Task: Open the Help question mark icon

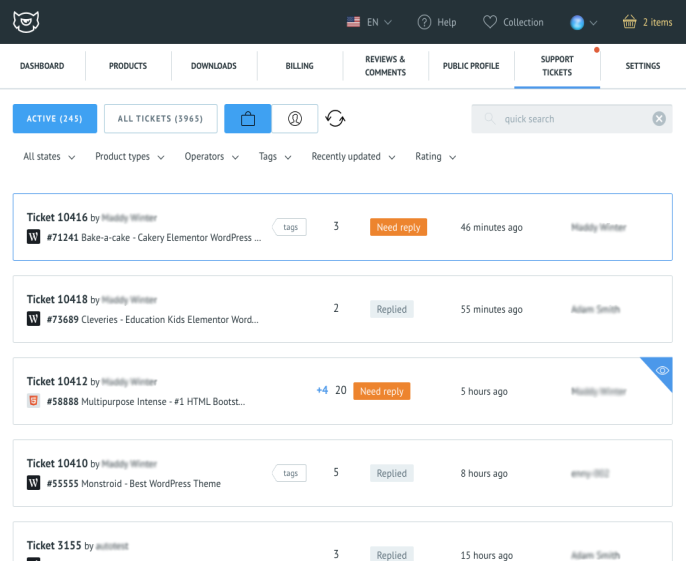Action: [424, 22]
